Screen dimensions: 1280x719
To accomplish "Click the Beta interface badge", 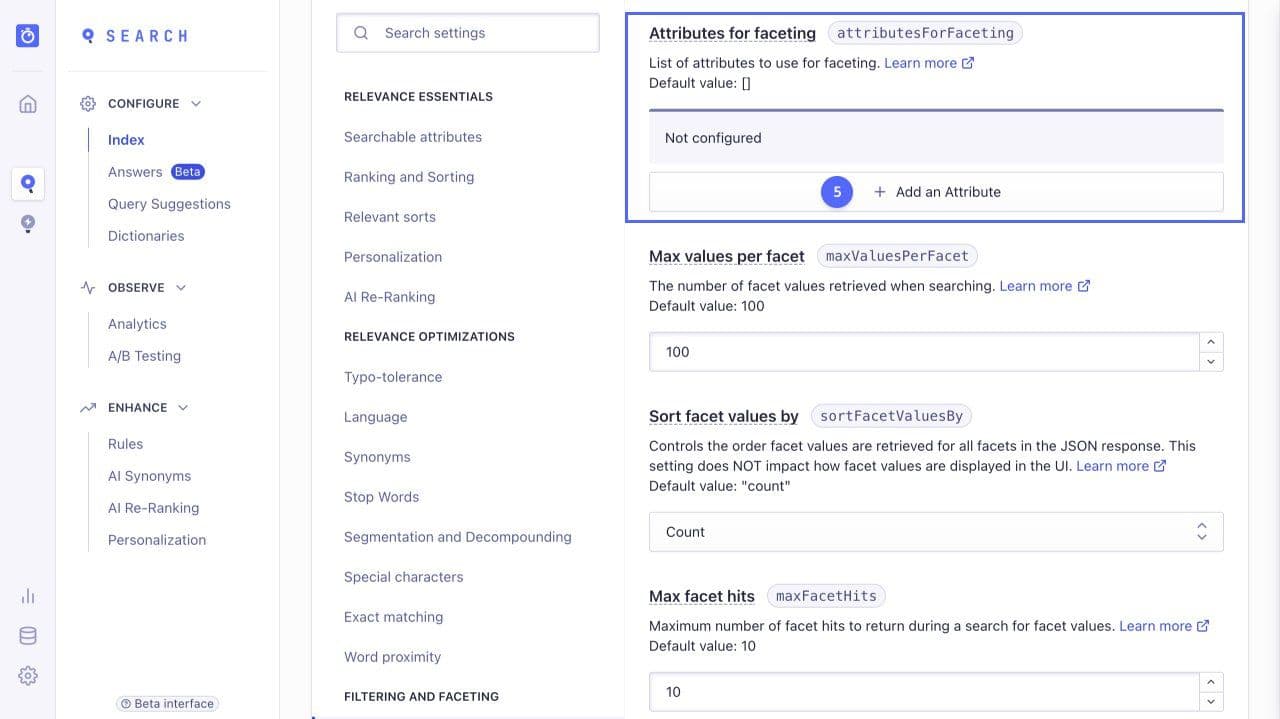I will (x=167, y=704).
